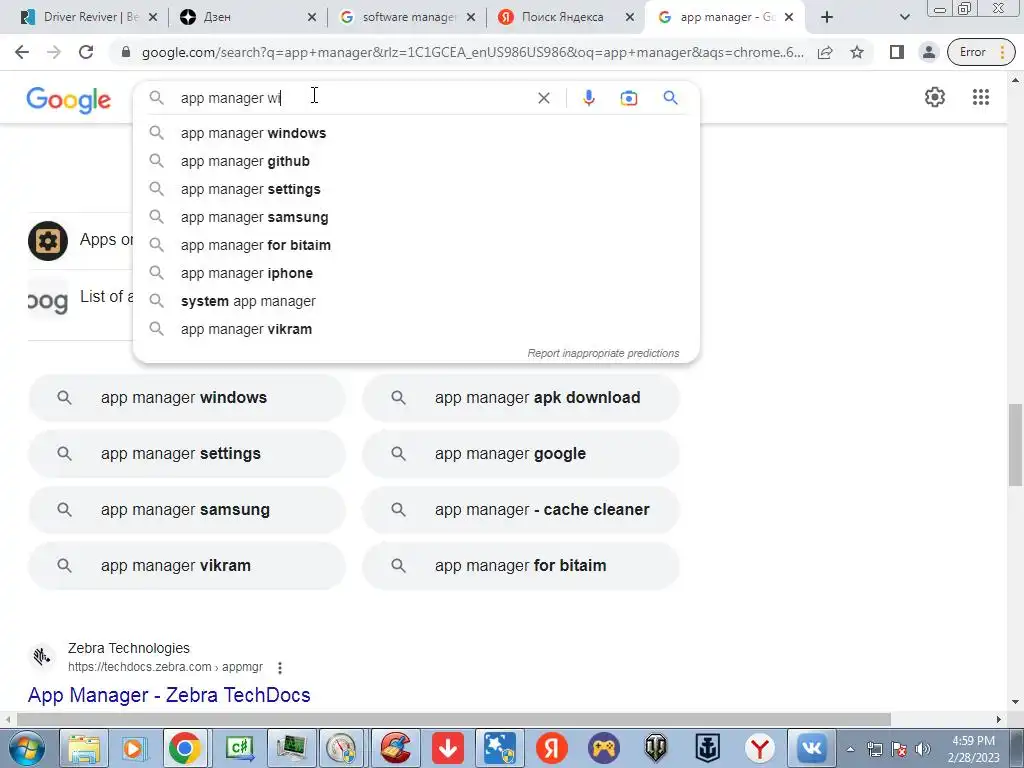Select suggestion app manager samsung in dropdown
The image size is (1024, 768).
point(416,217)
